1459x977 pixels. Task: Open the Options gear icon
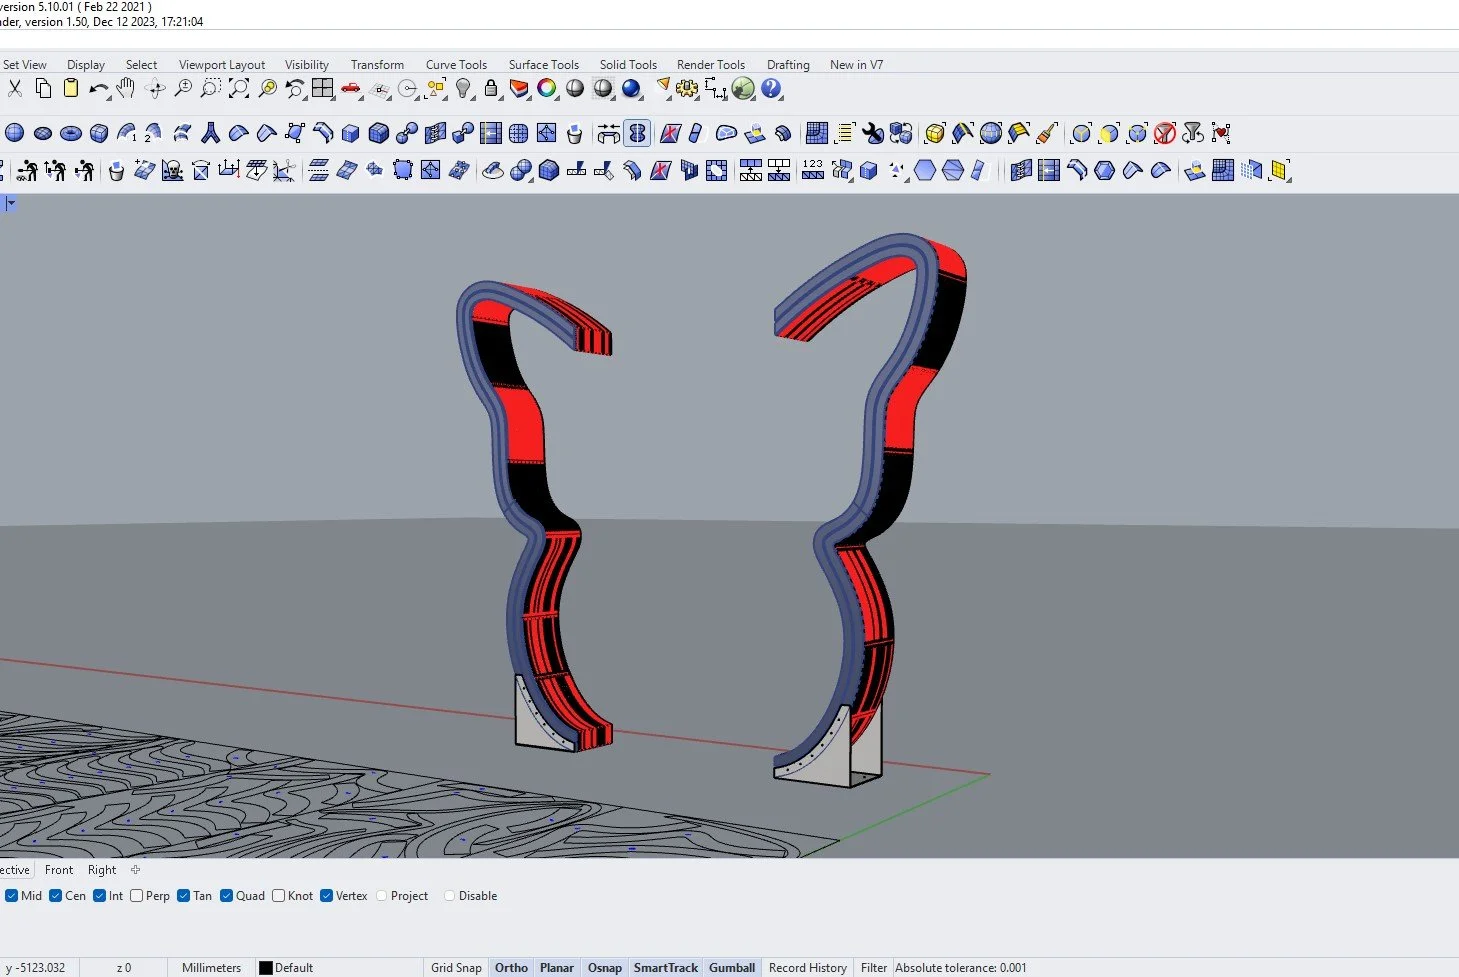[687, 89]
